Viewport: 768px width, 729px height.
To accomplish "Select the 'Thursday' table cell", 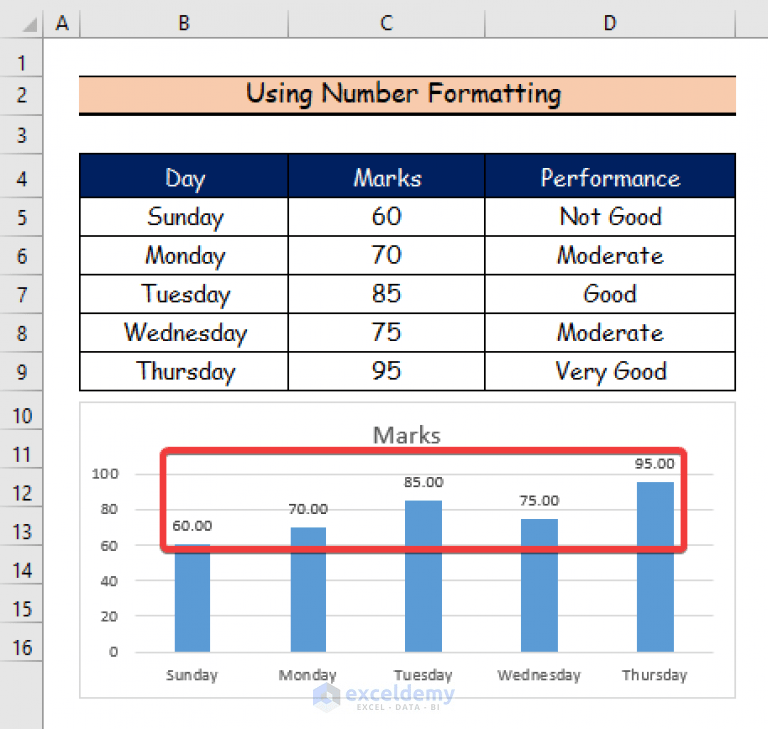I will click(x=184, y=371).
